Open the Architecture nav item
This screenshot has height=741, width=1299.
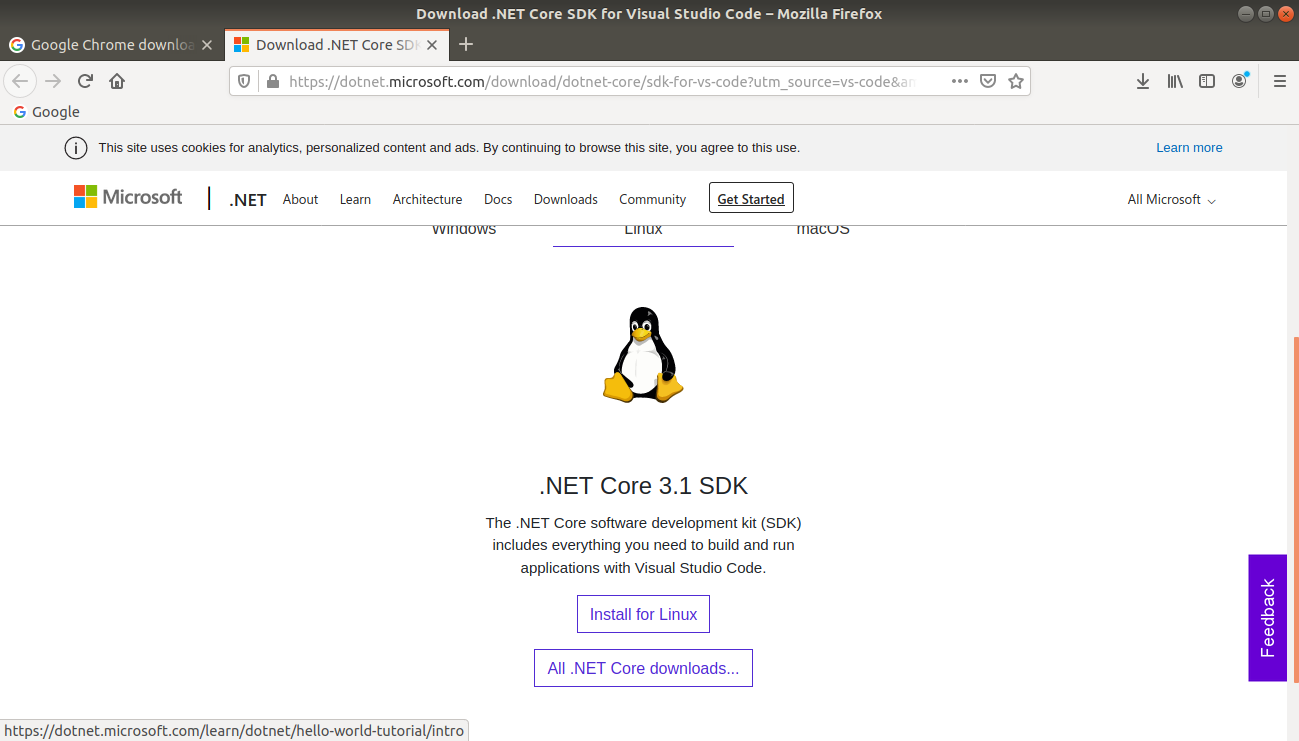point(427,199)
